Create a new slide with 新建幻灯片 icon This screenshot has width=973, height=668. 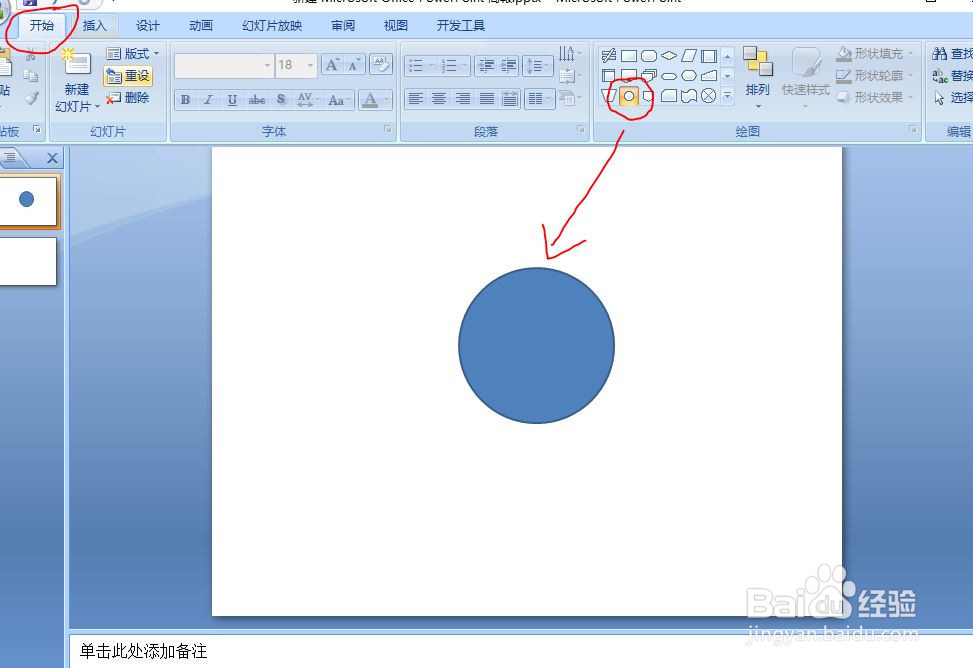pos(76,64)
